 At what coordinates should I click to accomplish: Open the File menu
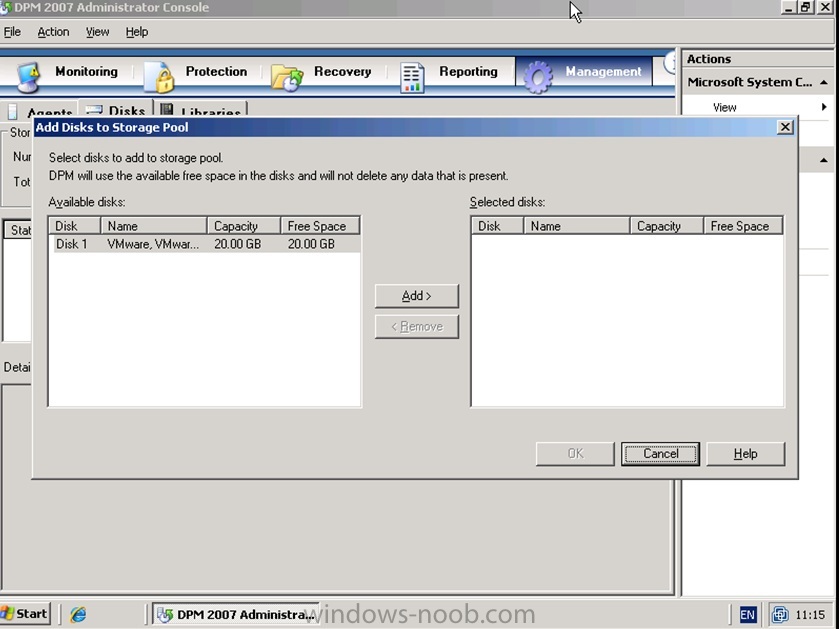(12, 32)
